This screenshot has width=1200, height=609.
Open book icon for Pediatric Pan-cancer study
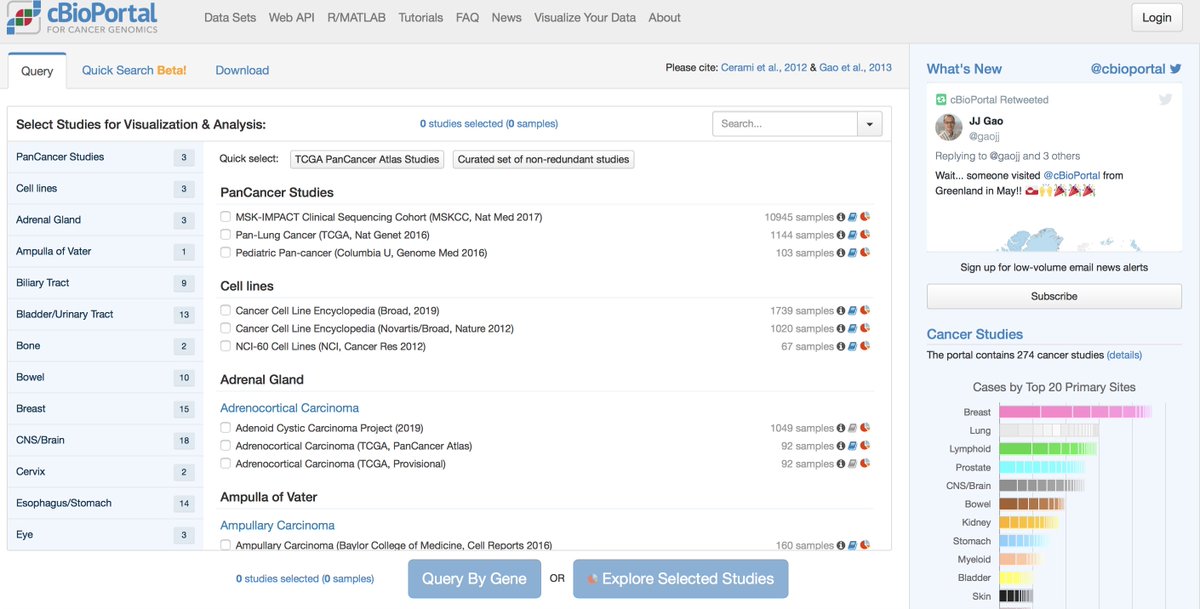click(x=853, y=253)
